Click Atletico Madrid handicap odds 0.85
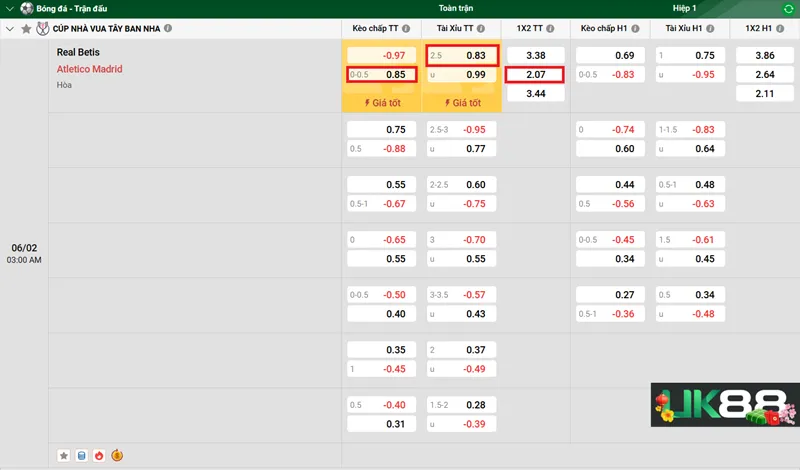This screenshot has width=800, height=470. [381, 74]
